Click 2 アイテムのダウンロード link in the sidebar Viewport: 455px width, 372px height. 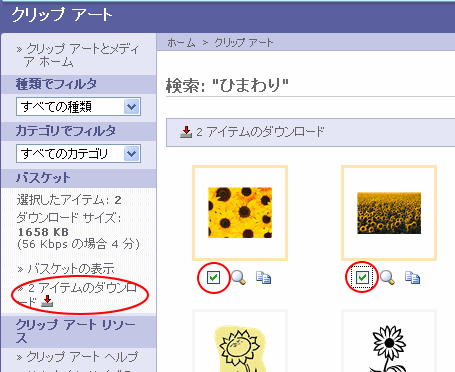[78, 295]
